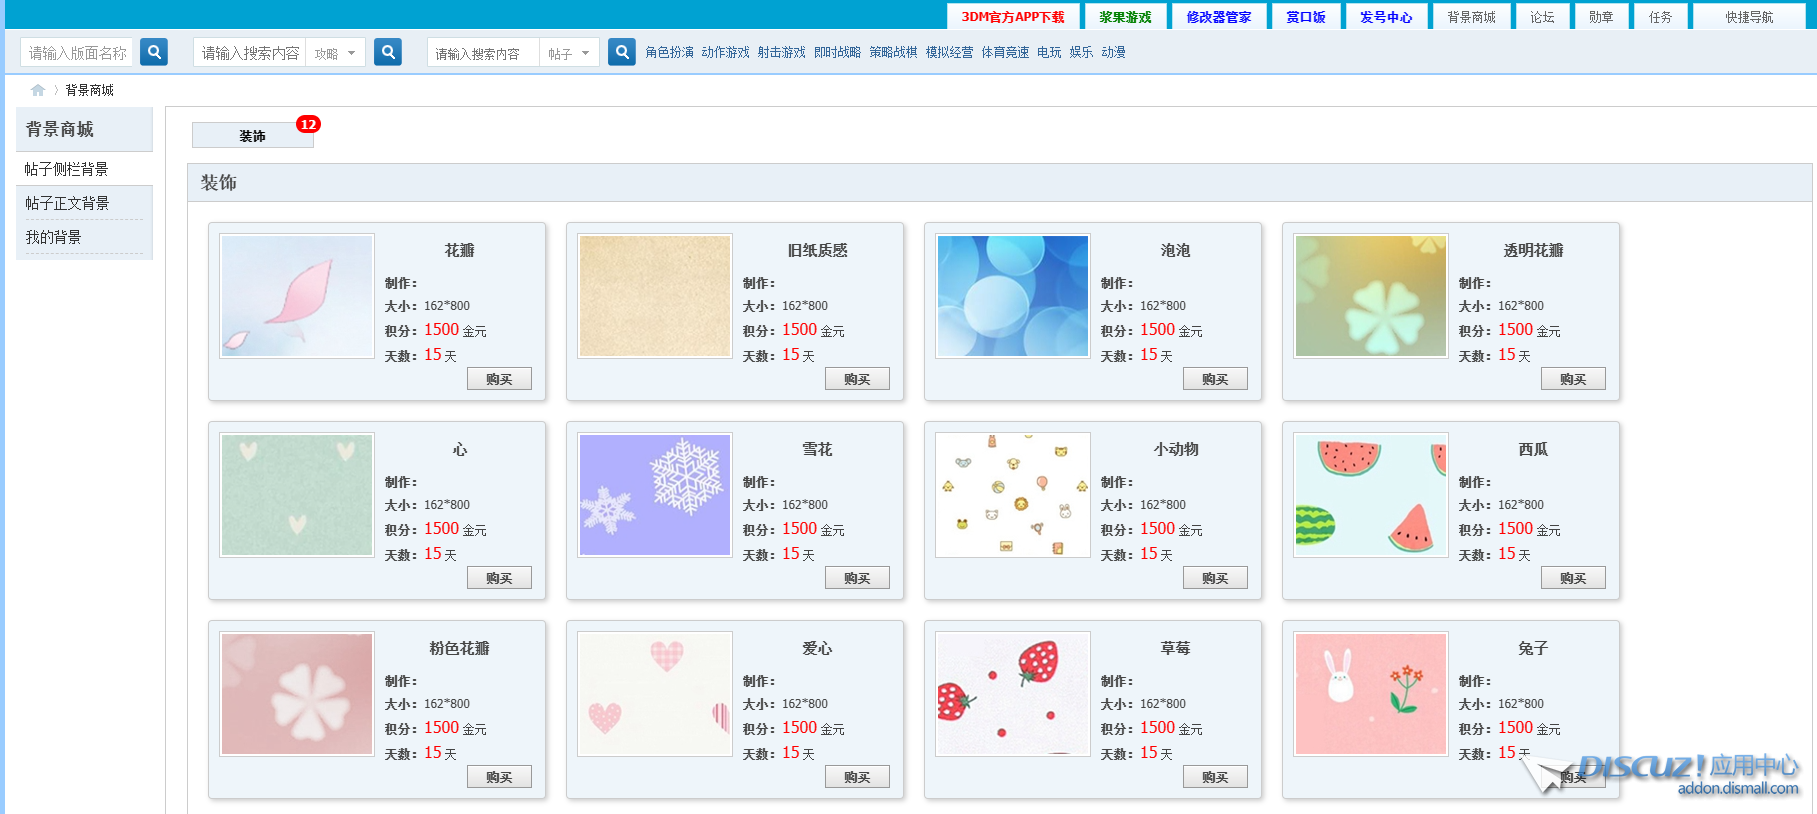Screen dimensions: 1817x814
Task: Buy the 透明花瓣 background
Action: click(1573, 379)
